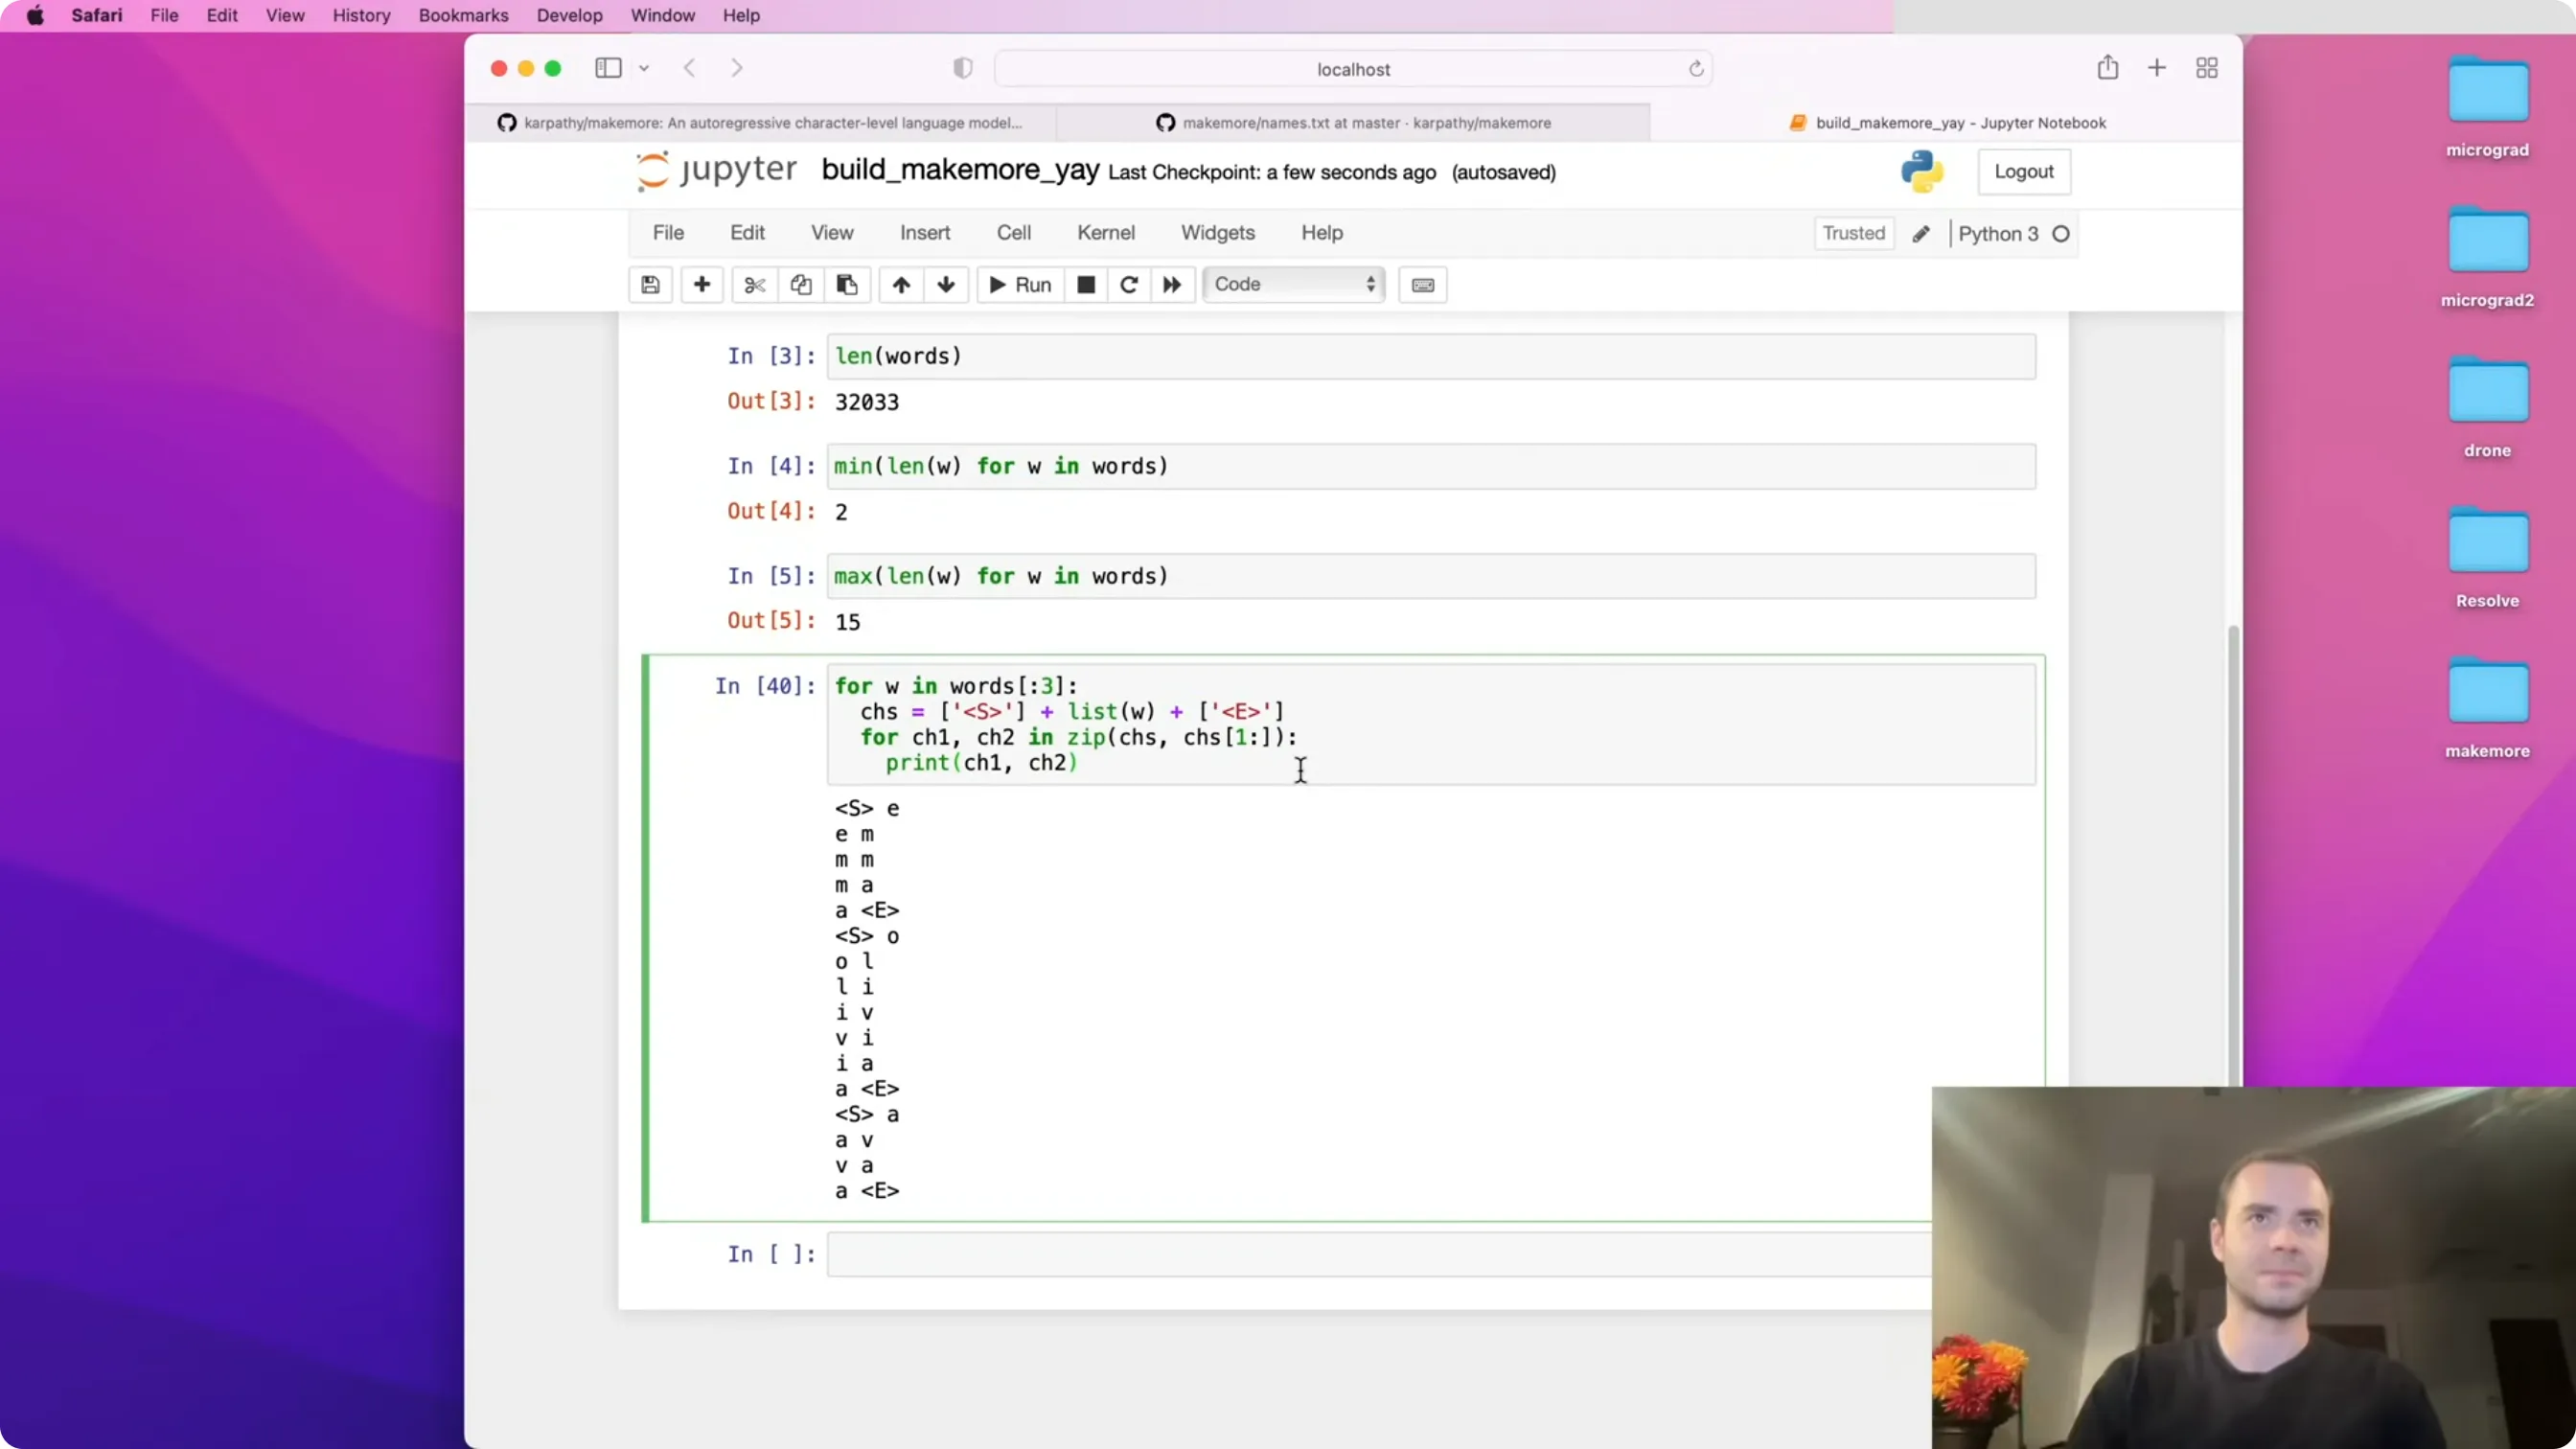
Task: Insert cell below with plus icon
Action: coord(702,285)
